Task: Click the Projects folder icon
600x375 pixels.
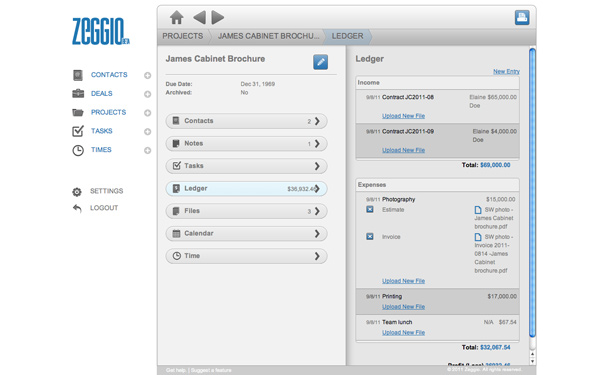Action: (x=78, y=112)
